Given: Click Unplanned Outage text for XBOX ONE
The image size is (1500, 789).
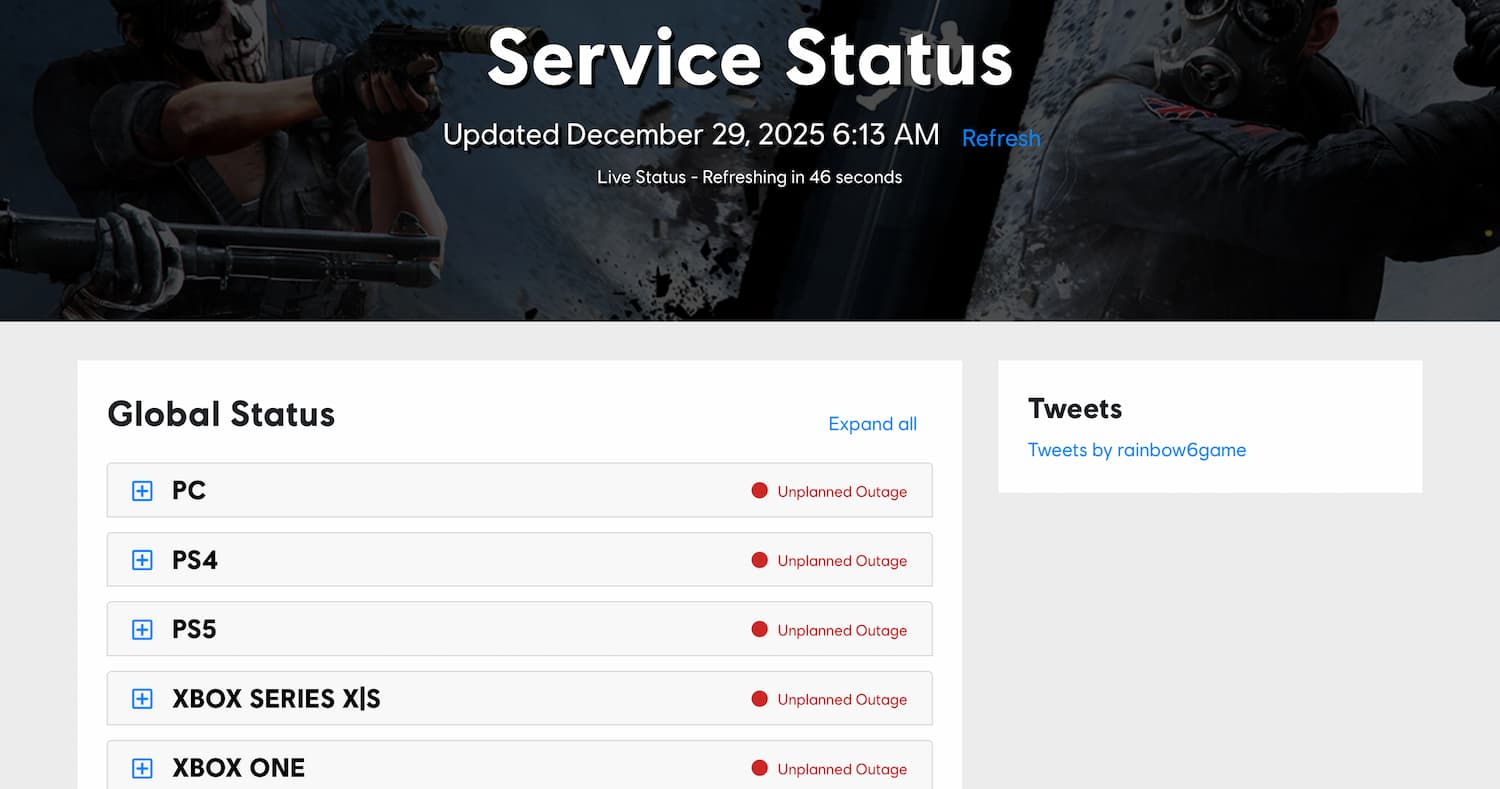Looking at the screenshot, I should 842,769.
